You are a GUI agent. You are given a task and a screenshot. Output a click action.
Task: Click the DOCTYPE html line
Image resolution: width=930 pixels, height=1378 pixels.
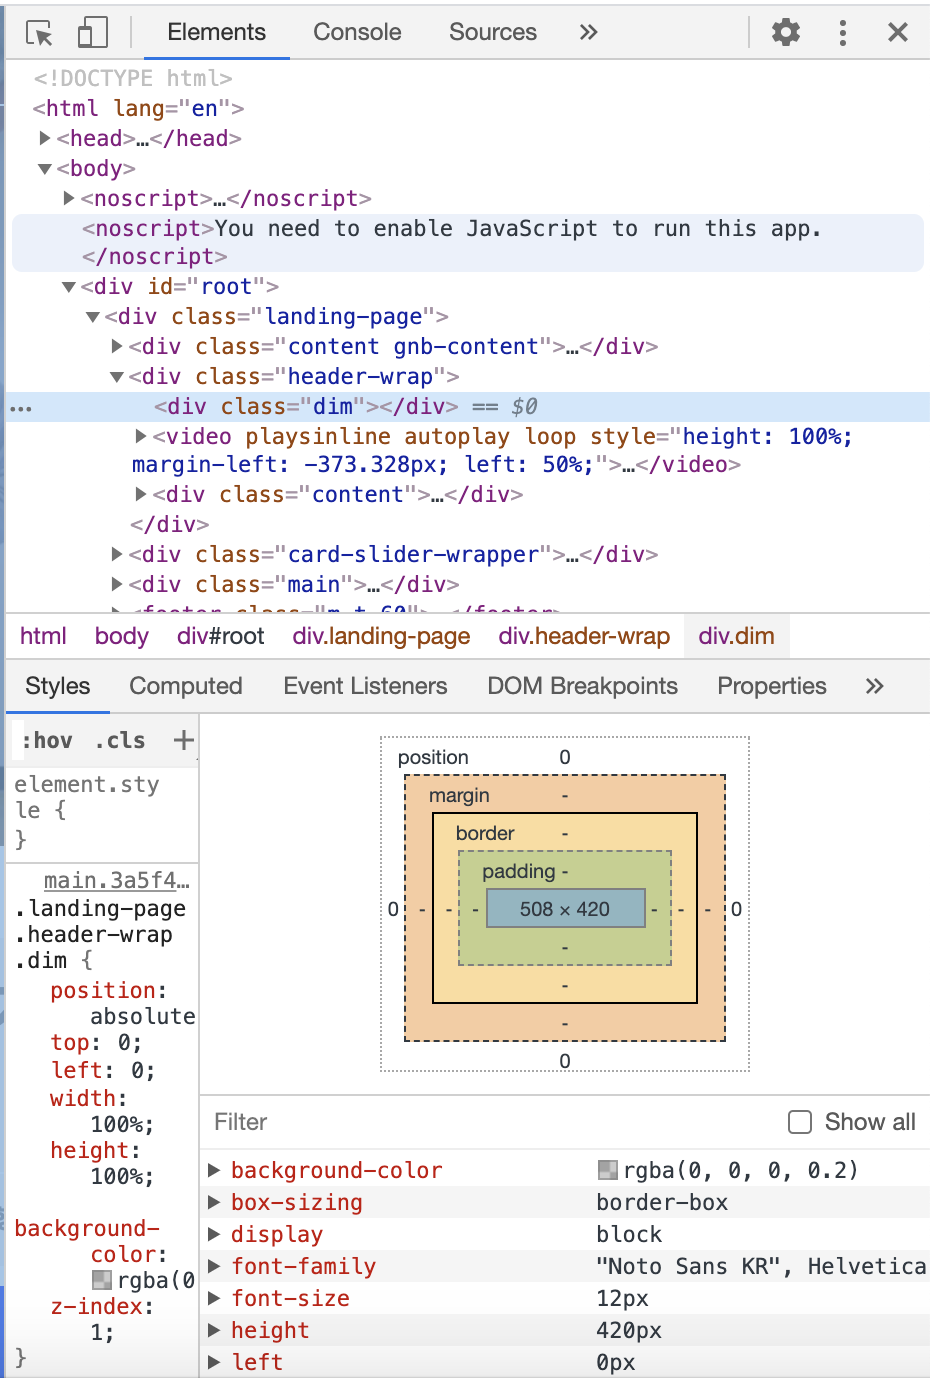[133, 78]
